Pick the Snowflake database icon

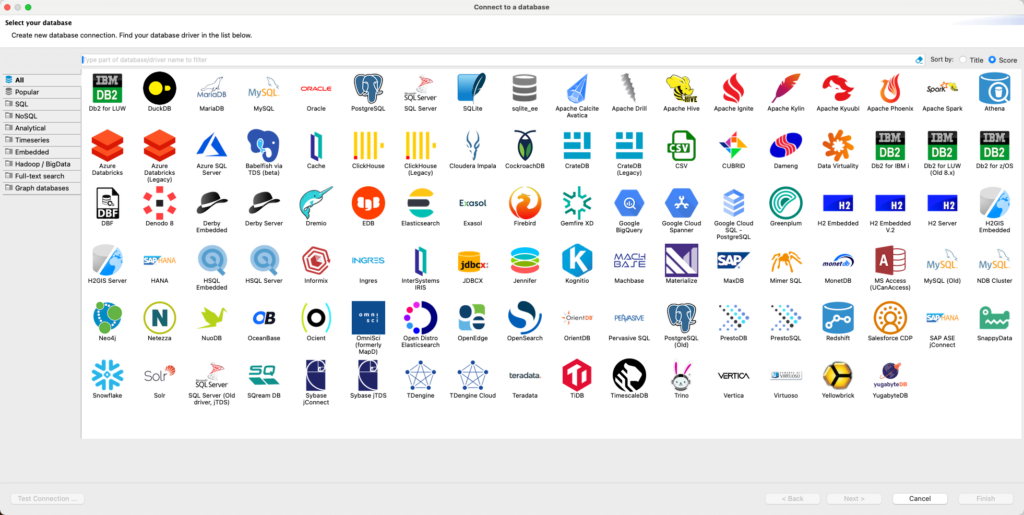[x=107, y=375]
